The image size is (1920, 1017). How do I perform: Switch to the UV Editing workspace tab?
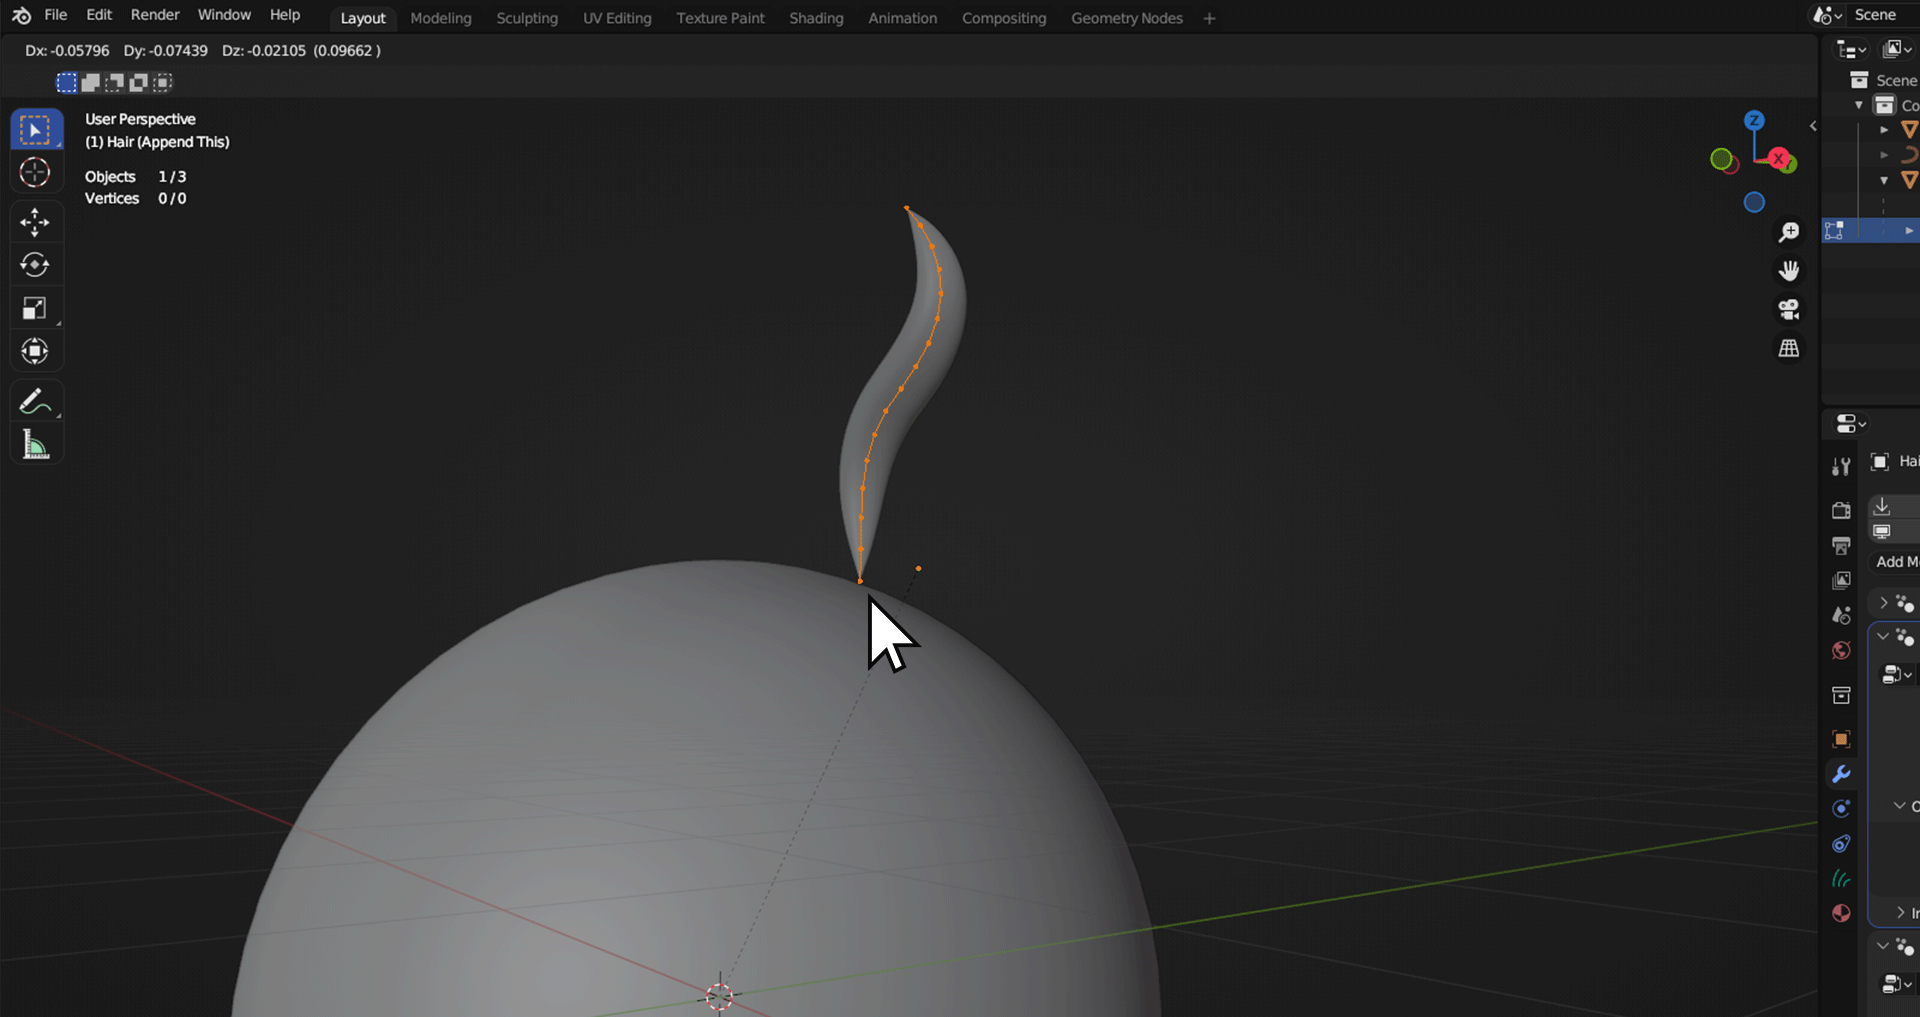coord(617,18)
